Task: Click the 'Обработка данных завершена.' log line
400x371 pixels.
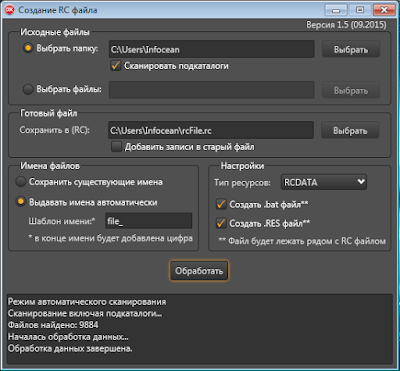Action: point(70,348)
